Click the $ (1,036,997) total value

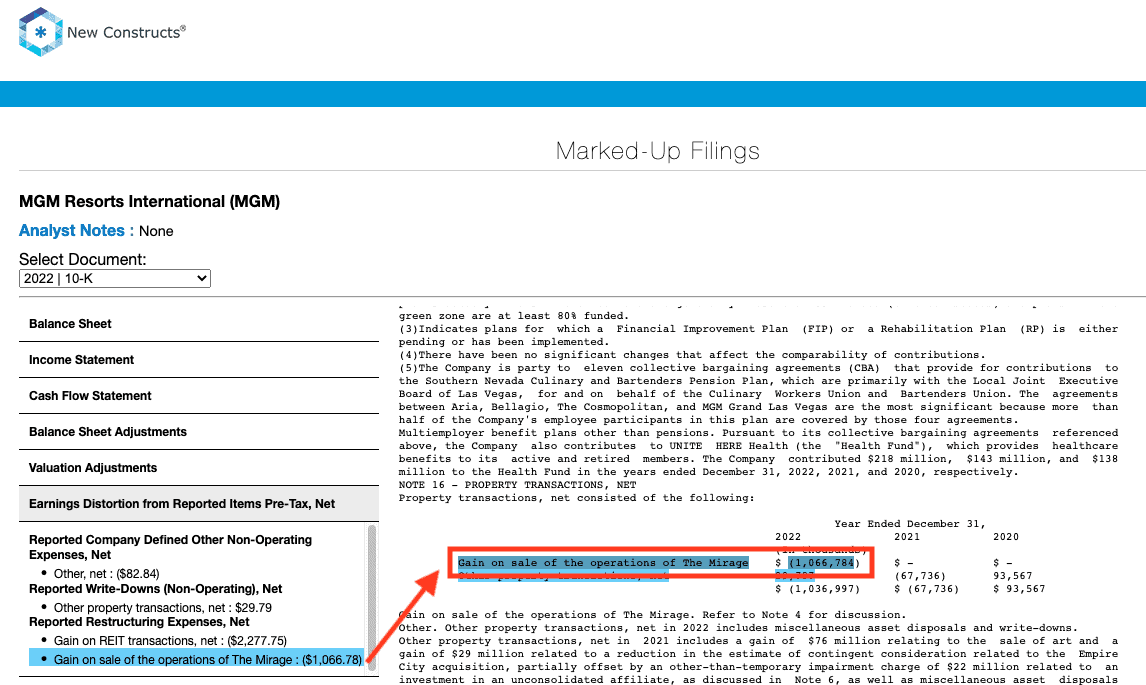[x=817, y=589]
